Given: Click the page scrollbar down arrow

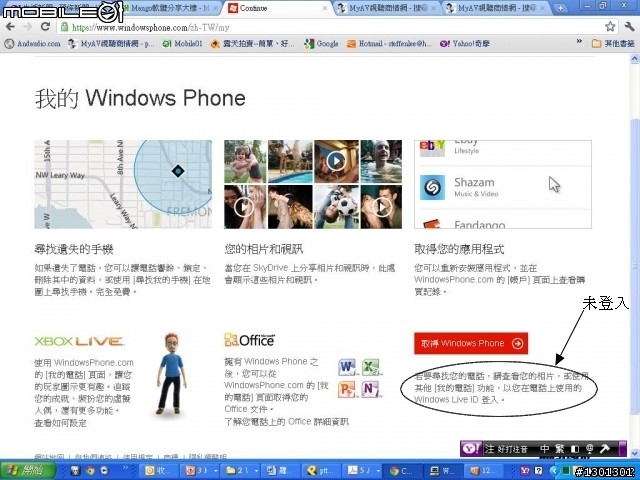Looking at the screenshot, I should coord(635,453).
